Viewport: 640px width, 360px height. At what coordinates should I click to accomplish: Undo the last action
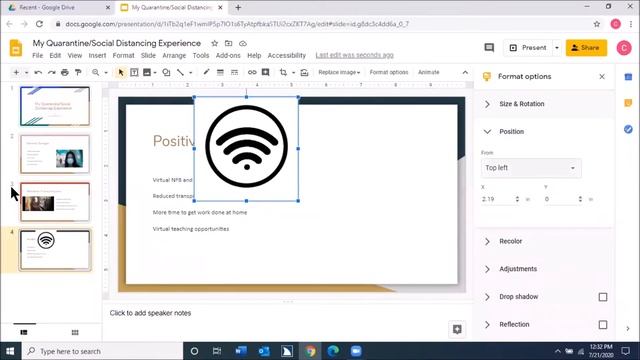point(38,73)
